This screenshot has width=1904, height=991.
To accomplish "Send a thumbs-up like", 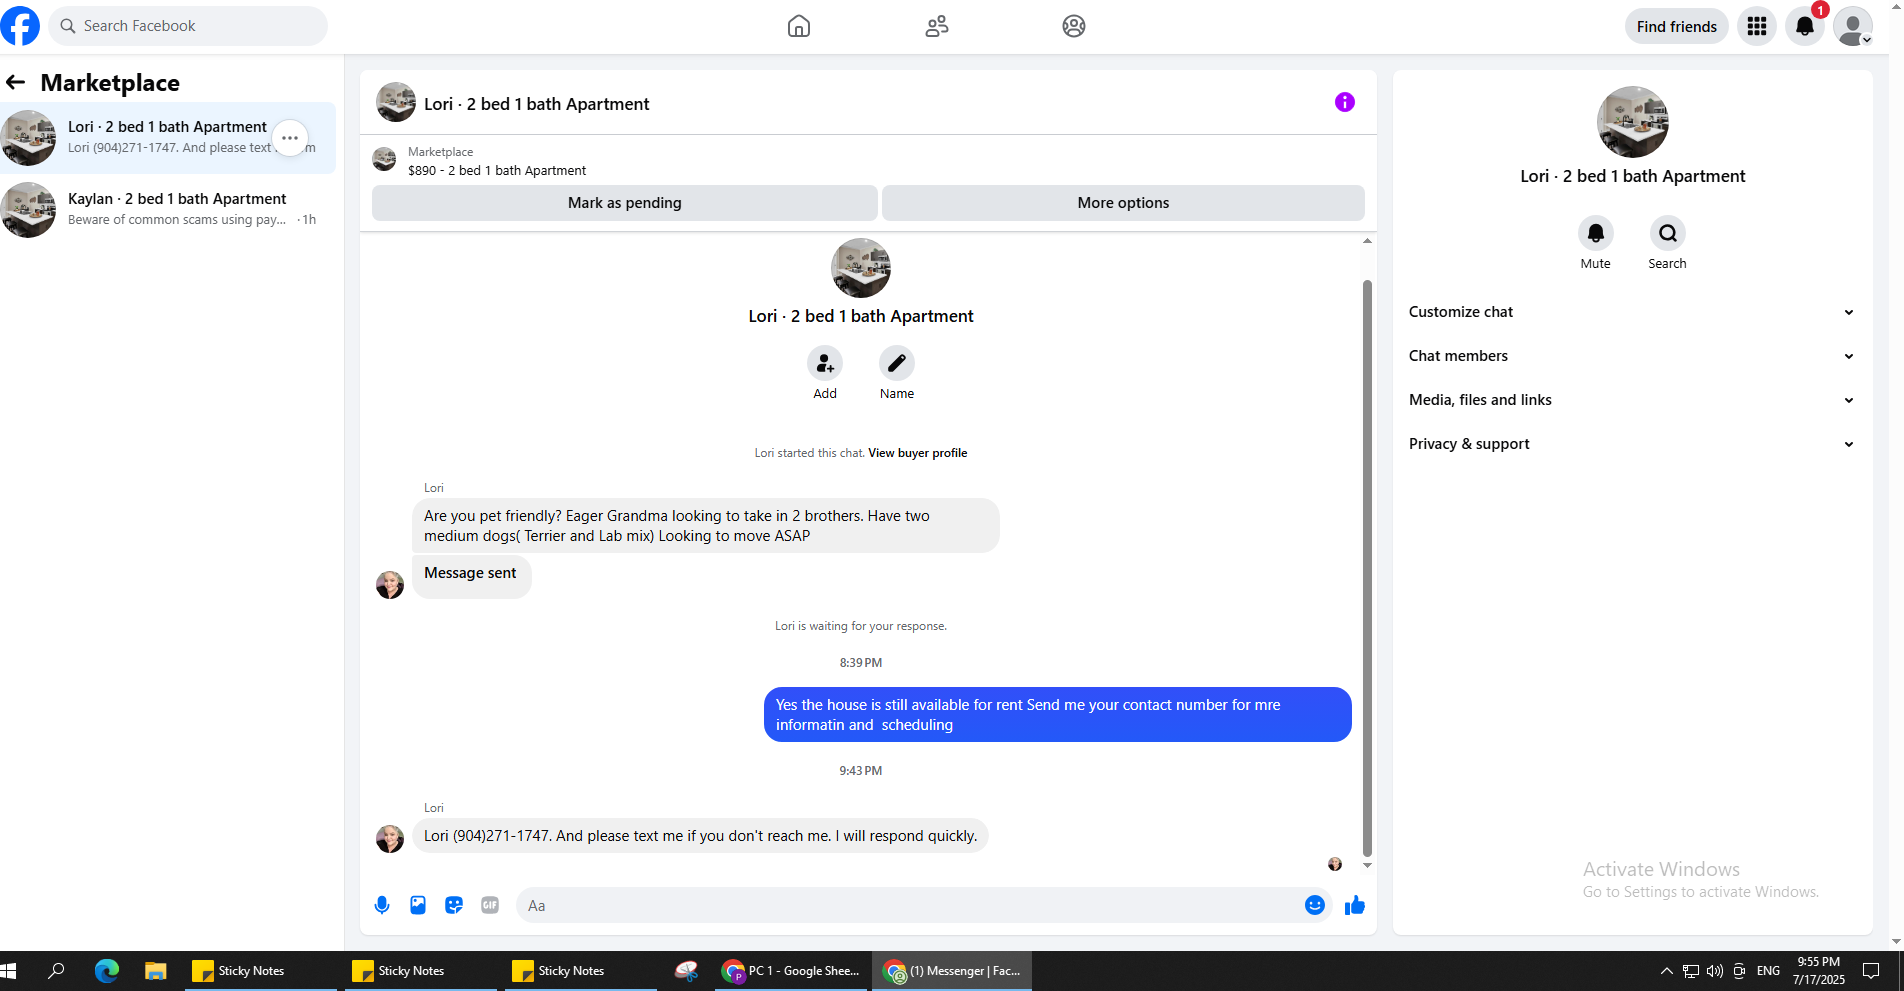I will pyautogui.click(x=1355, y=905).
